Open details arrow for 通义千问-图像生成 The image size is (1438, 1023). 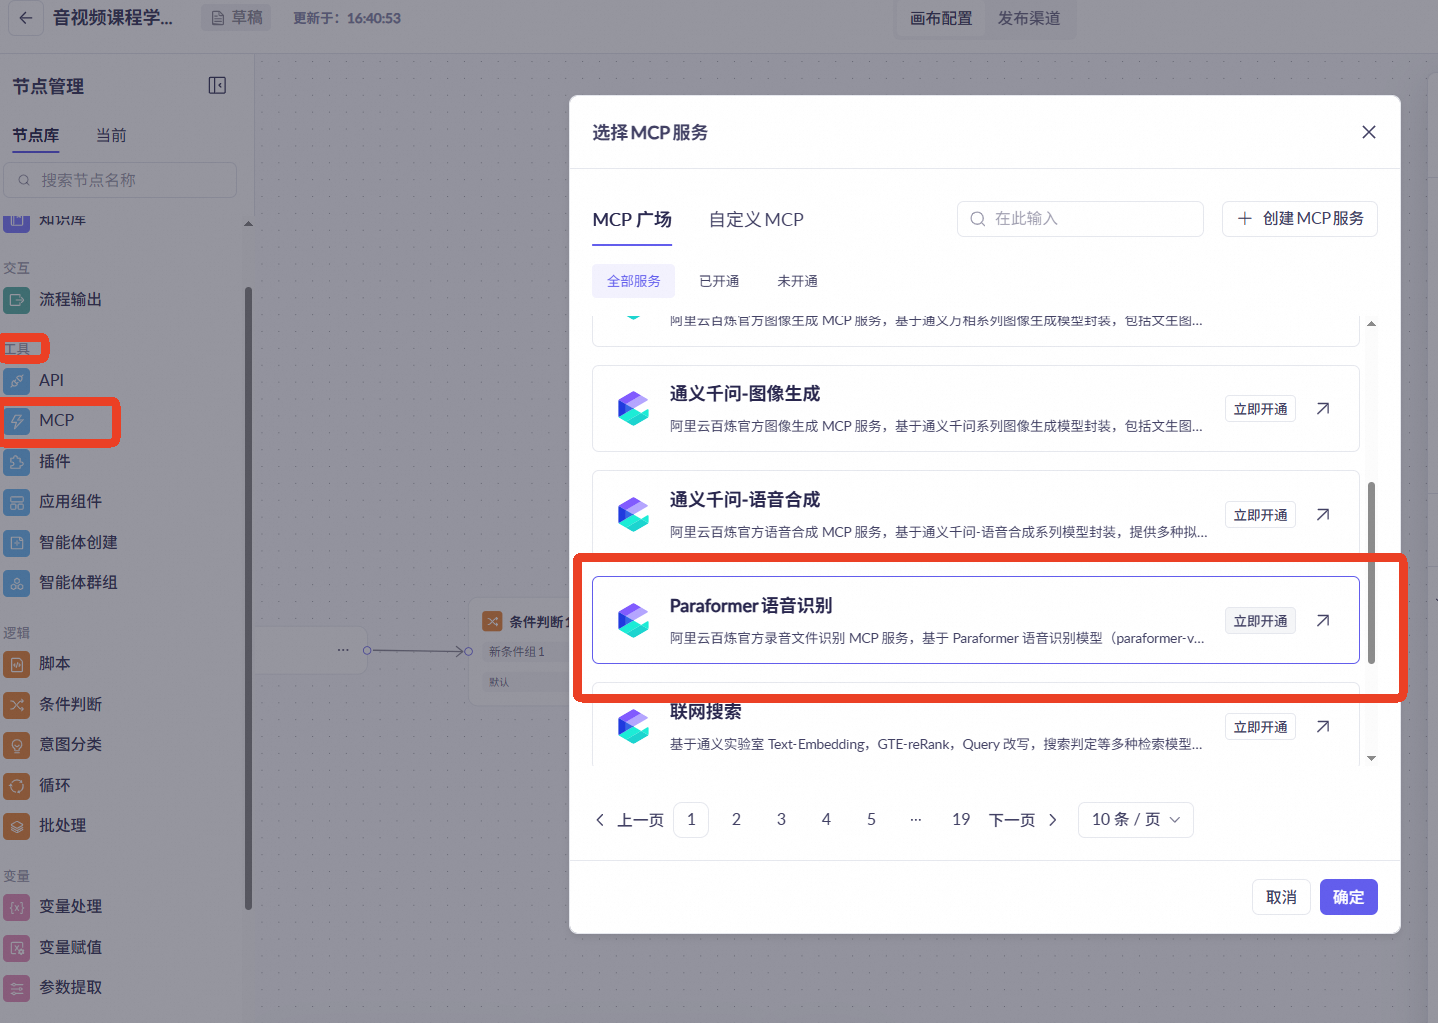1323,408
